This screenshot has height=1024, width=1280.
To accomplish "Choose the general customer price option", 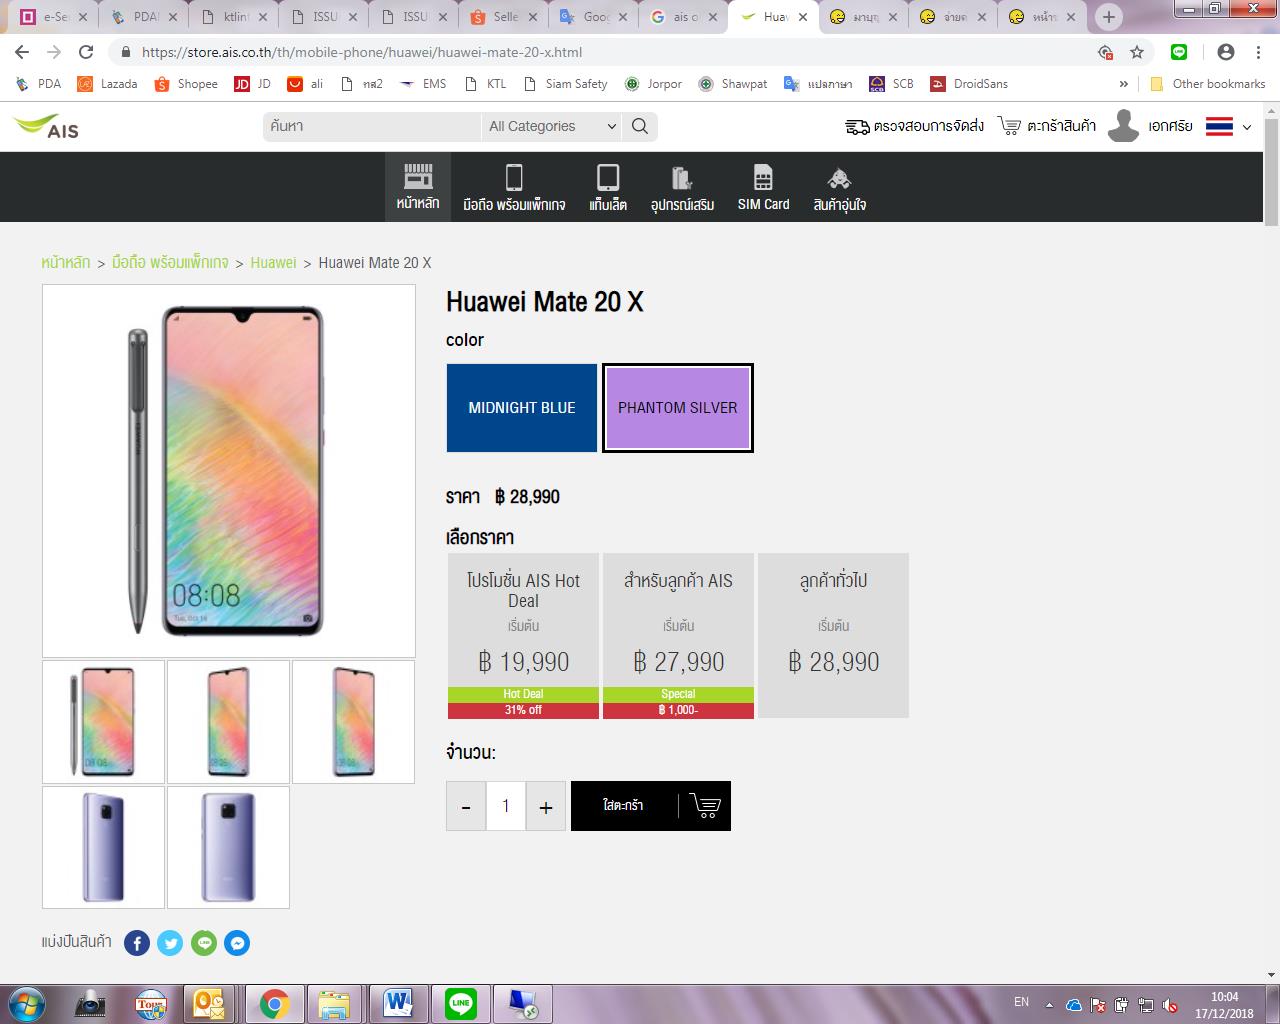I will point(833,635).
